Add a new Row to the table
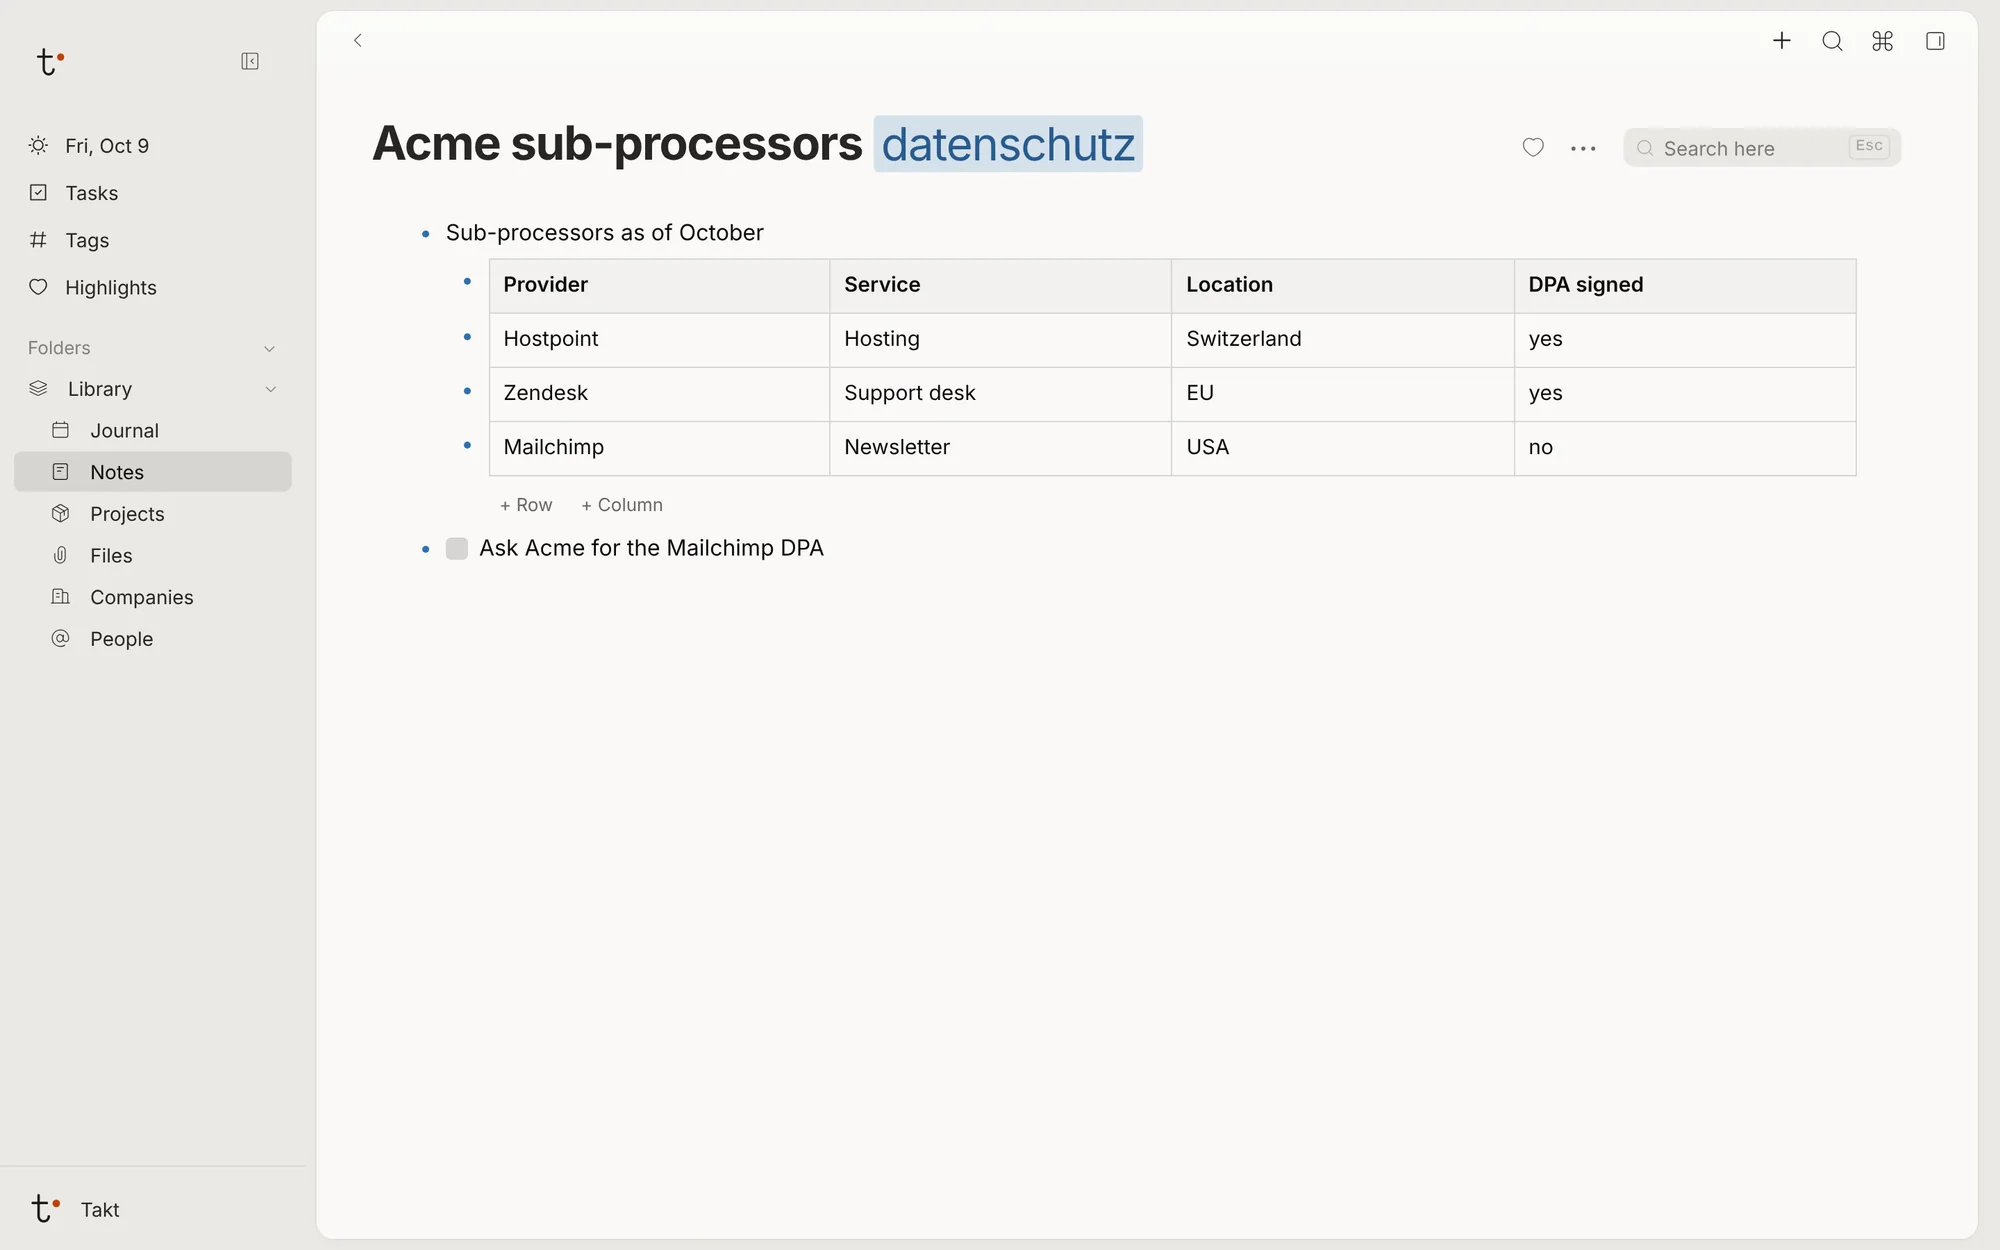This screenshot has width=2000, height=1250. pyautogui.click(x=526, y=505)
